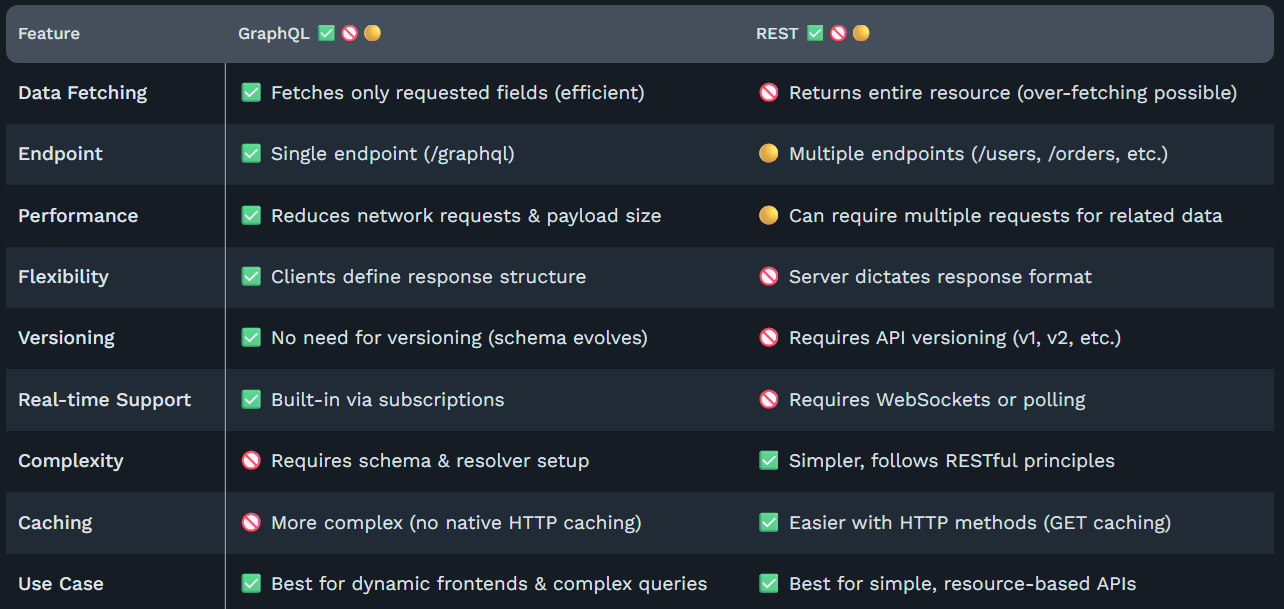Image resolution: width=1284 pixels, height=609 pixels.
Task: Click the green check icon in GraphQL header
Action: 326,33
